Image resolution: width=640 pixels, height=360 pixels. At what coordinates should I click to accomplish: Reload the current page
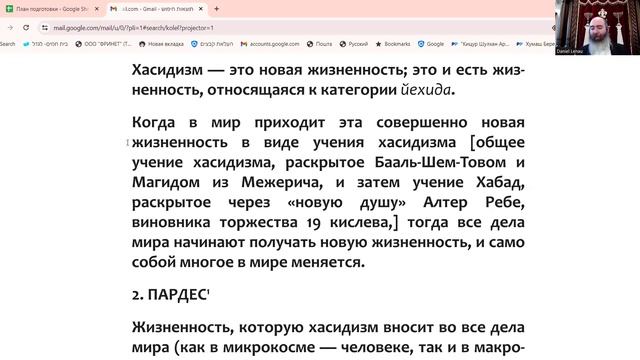26,28
